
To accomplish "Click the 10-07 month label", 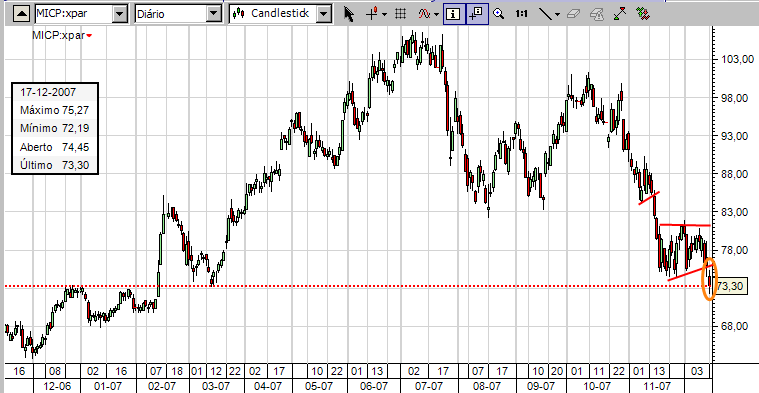I will [597, 386].
